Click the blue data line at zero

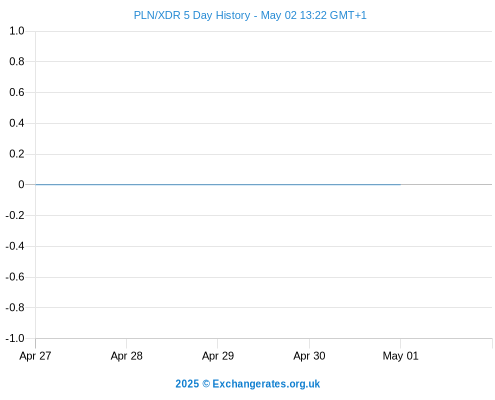[x=218, y=184]
